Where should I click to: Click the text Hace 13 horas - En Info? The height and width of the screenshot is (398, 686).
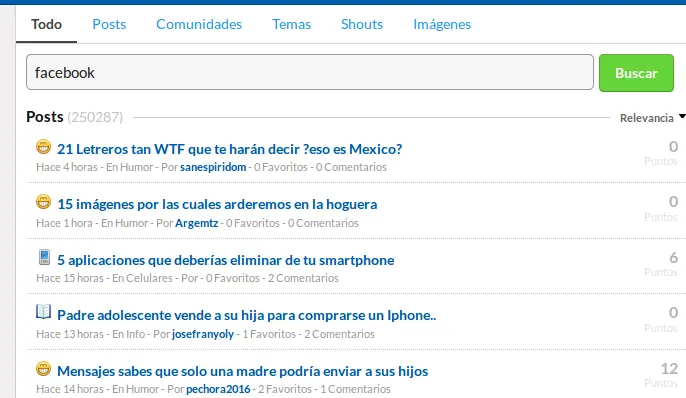[x=91, y=334]
